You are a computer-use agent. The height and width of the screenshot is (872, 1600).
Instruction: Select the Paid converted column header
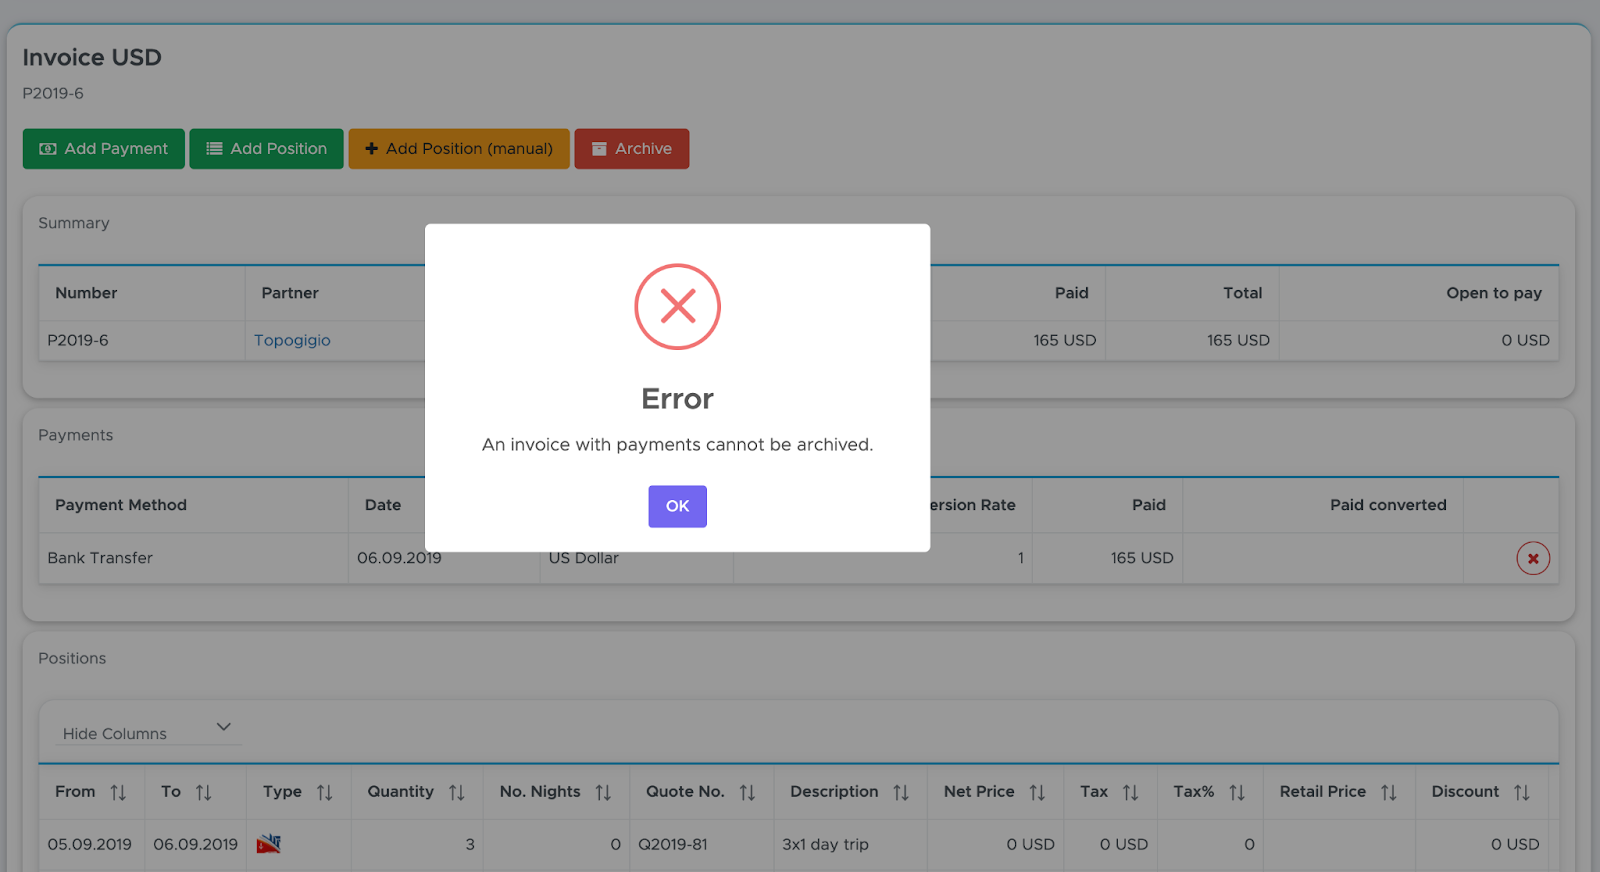click(1388, 505)
